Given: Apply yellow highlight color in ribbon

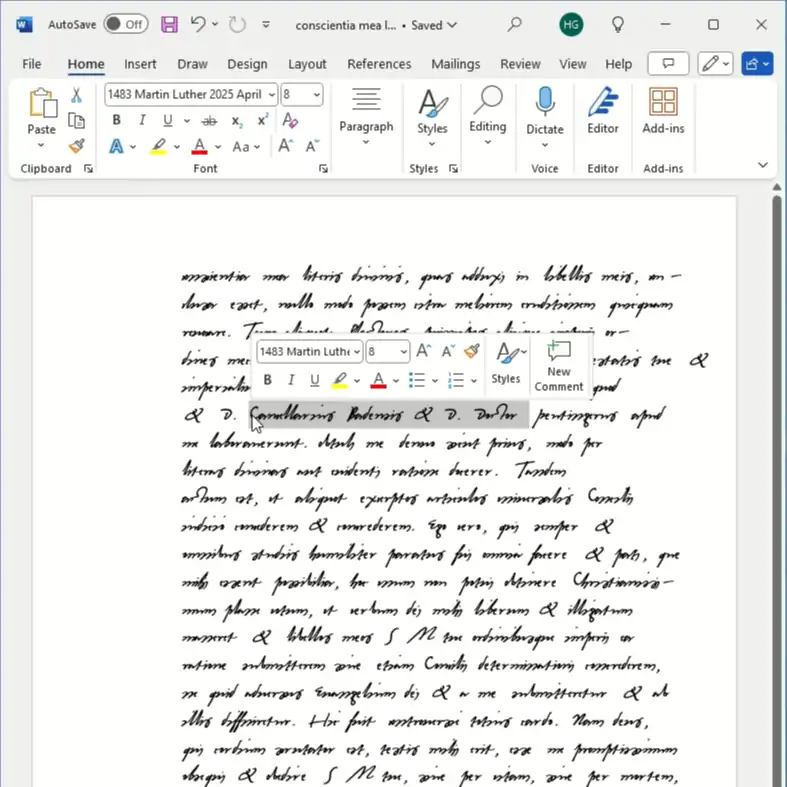Looking at the screenshot, I should 159,147.
